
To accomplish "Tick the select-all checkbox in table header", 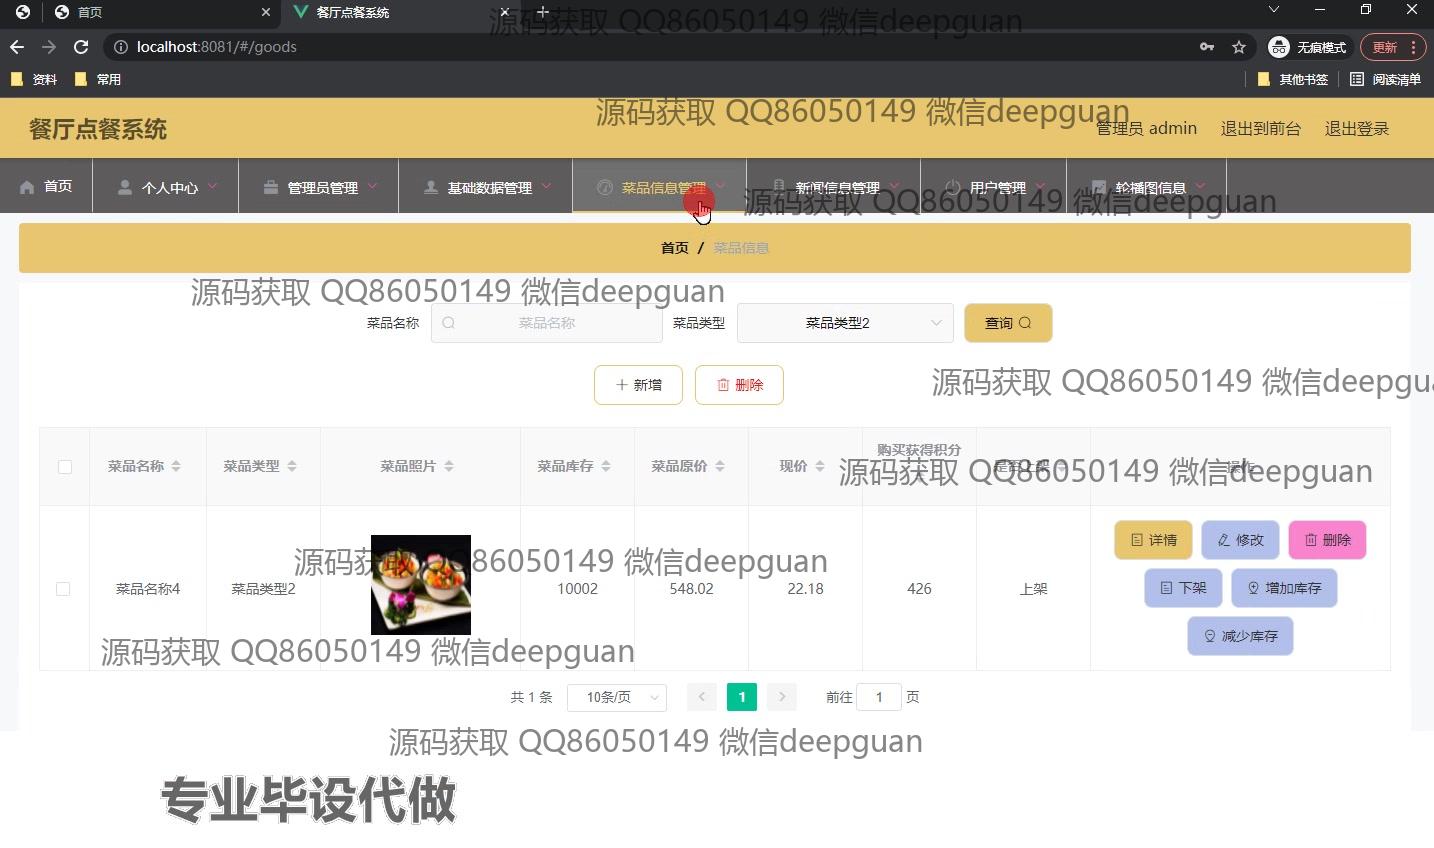I will click(x=65, y=467).
